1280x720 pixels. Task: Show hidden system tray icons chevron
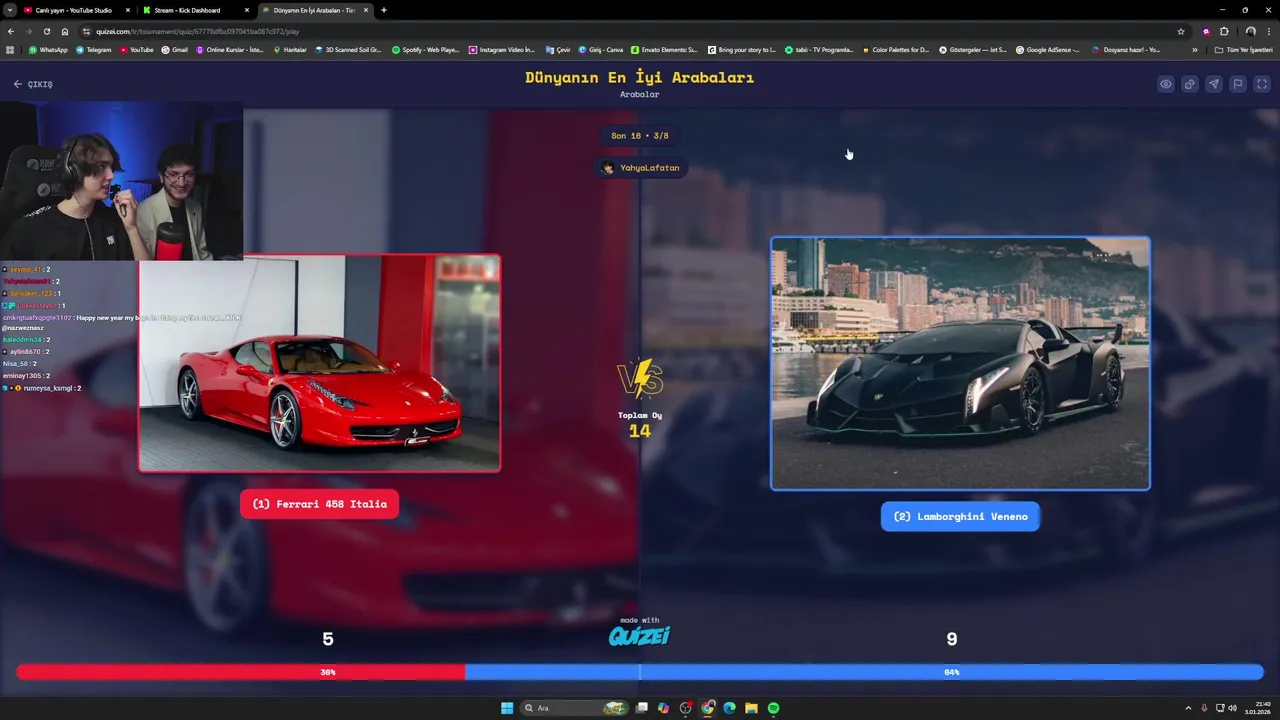coord(1188,708)
